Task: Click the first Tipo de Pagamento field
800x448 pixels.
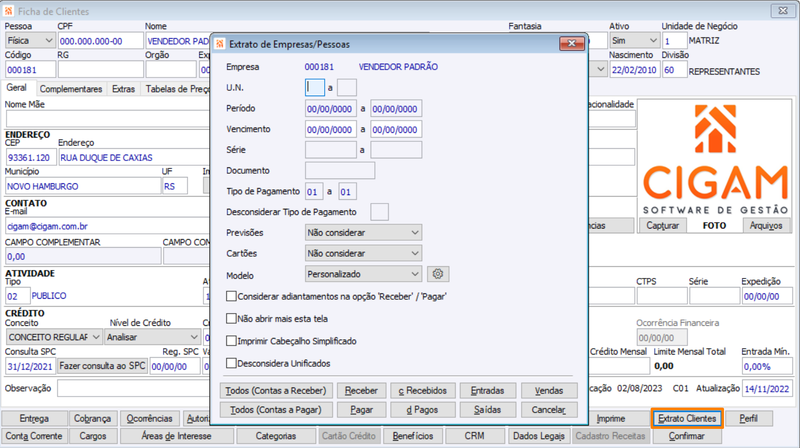Action: click(x=314, y=192)
